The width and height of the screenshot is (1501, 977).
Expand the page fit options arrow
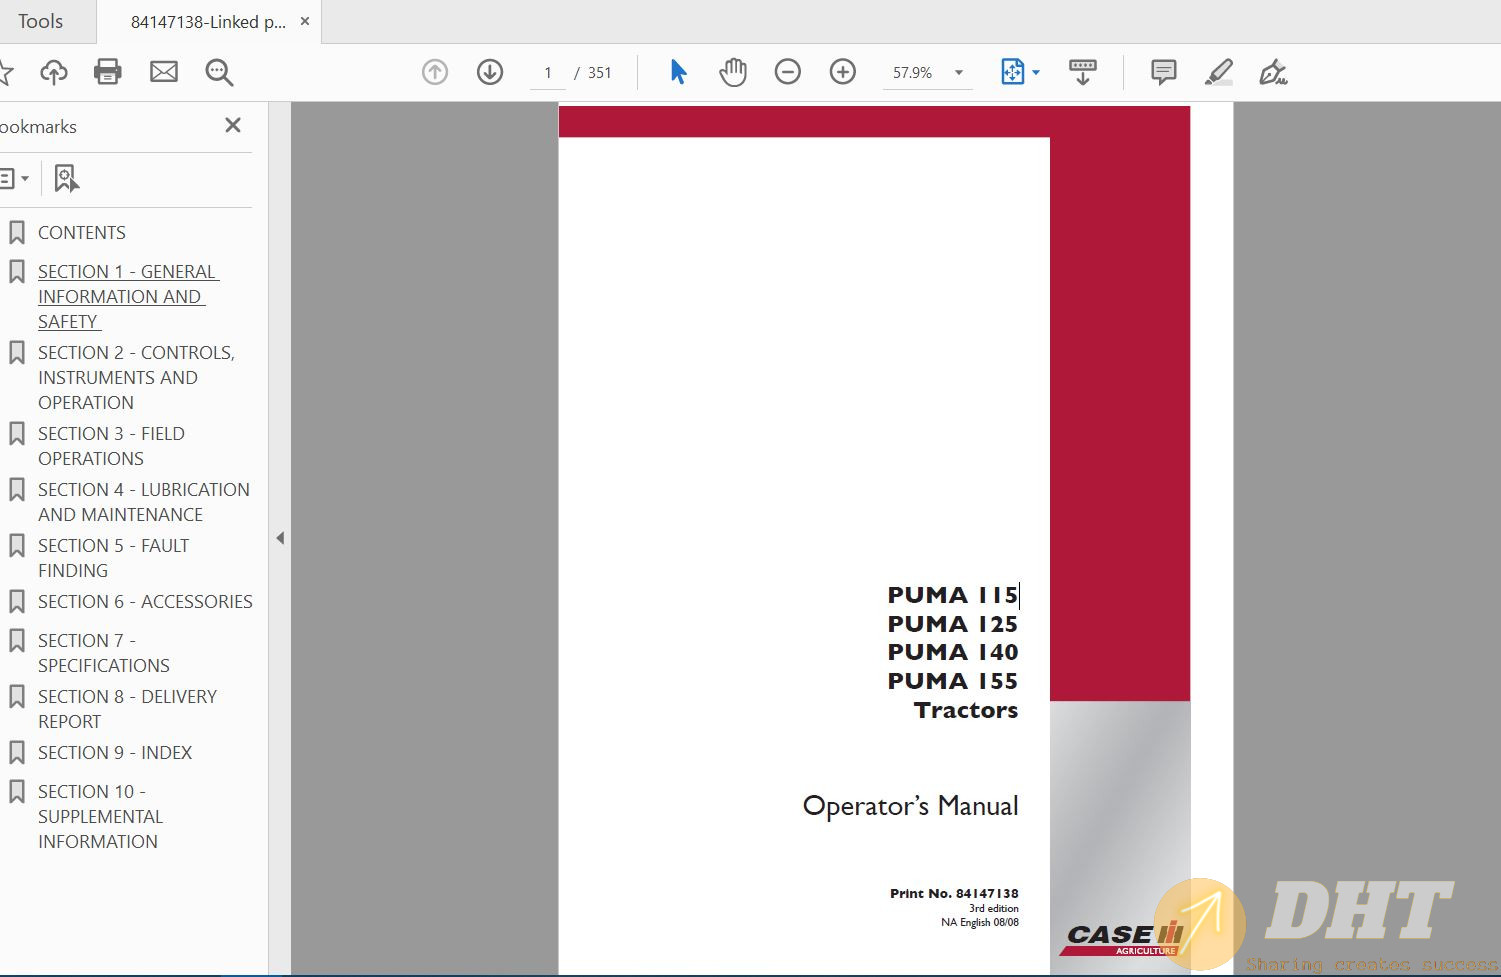1036,72
